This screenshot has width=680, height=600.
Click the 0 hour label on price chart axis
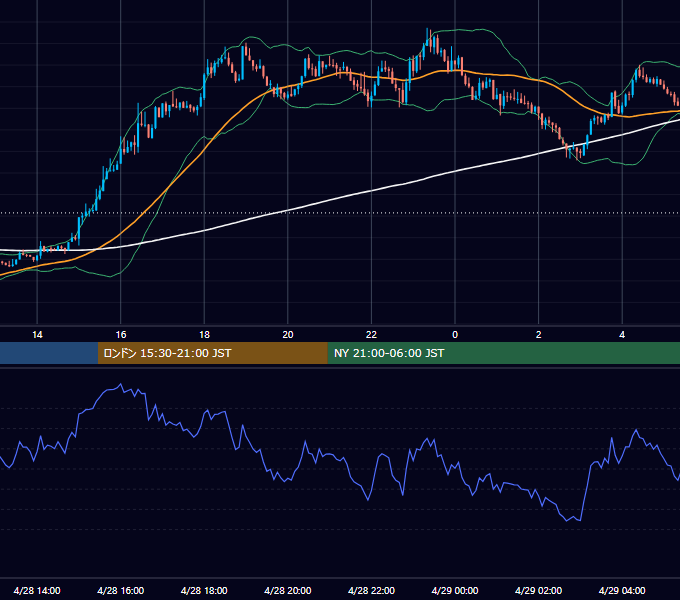coord(455,335)
